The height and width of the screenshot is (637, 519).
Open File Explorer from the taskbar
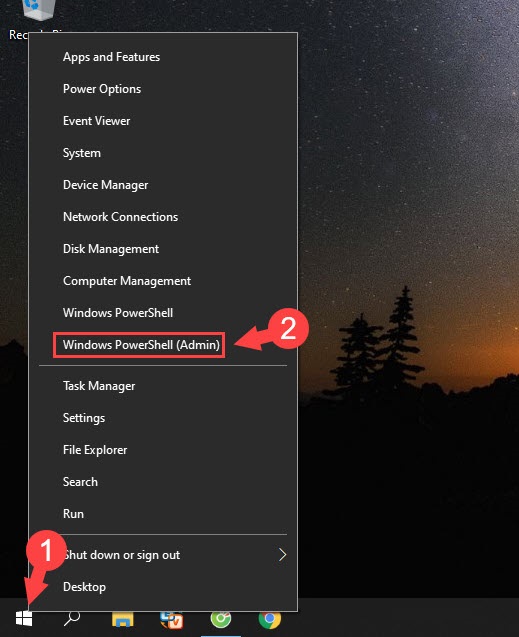coord(123,619)
